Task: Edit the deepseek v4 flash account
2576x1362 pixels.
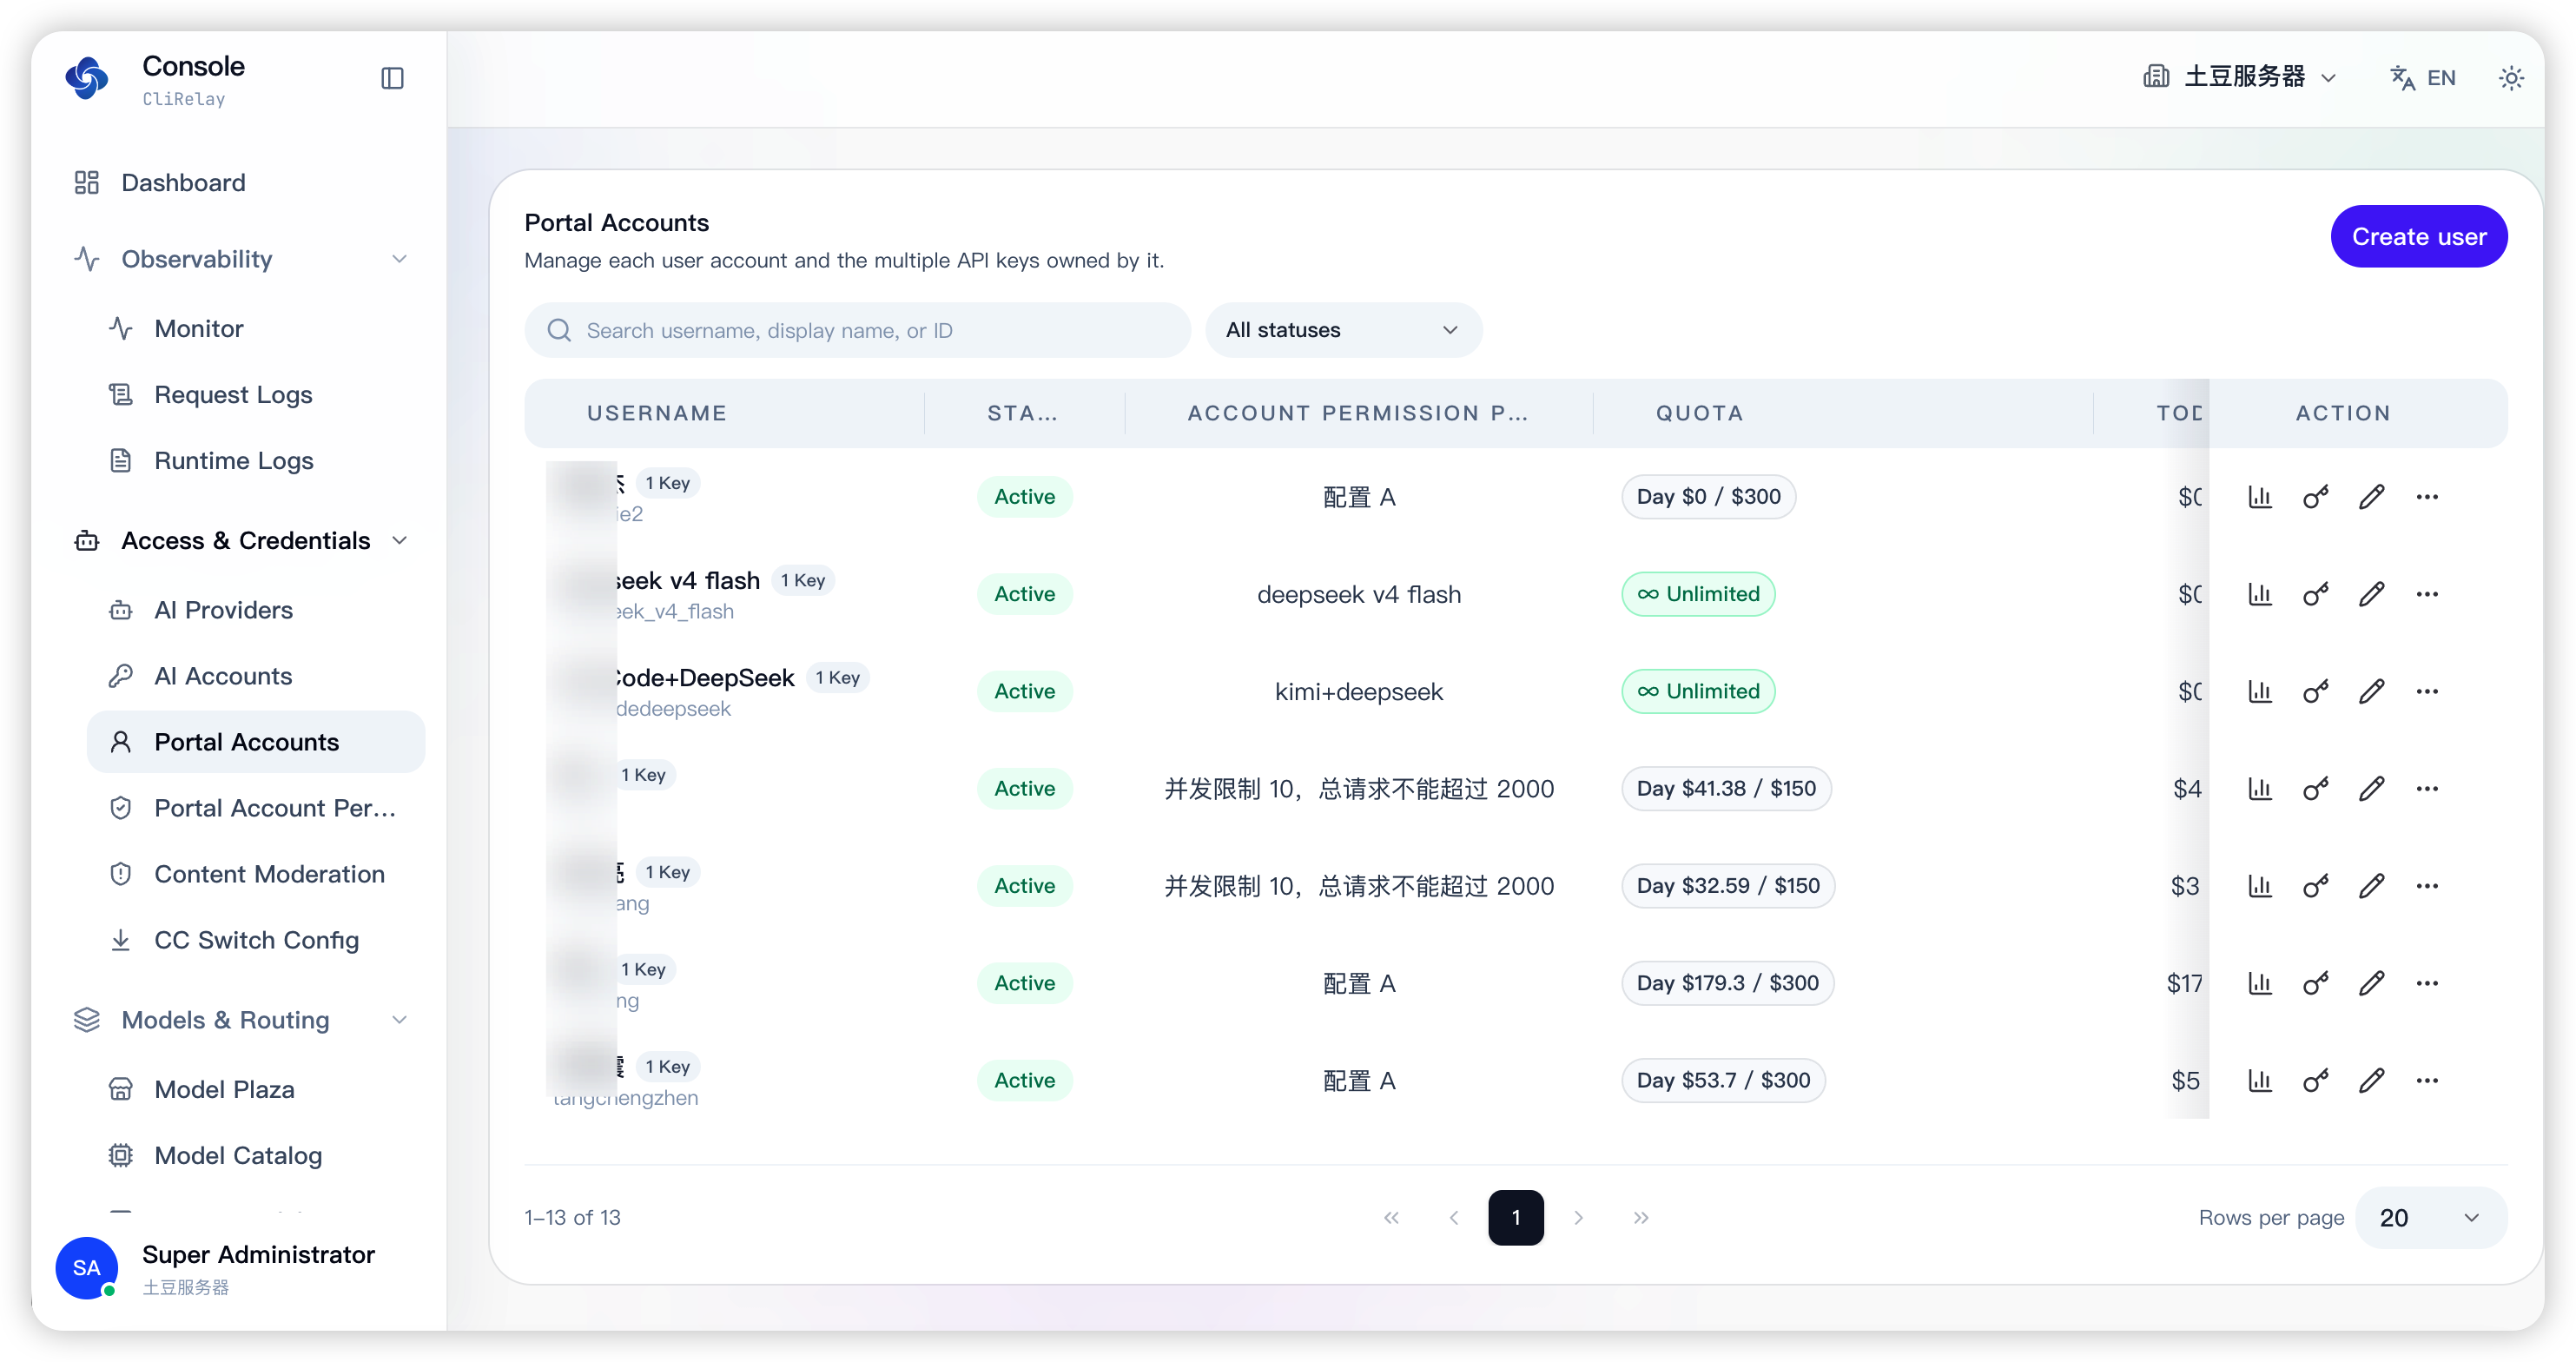Action: click(x=2372, y=594)
